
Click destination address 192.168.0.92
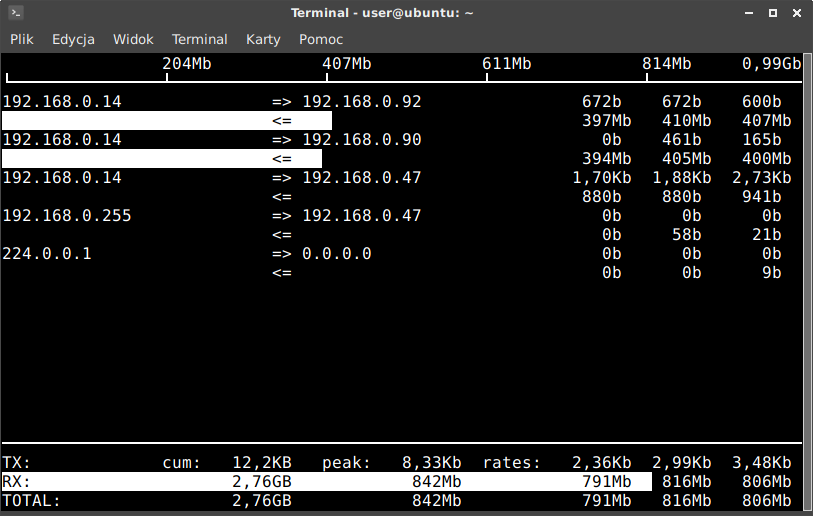(361, 102)
